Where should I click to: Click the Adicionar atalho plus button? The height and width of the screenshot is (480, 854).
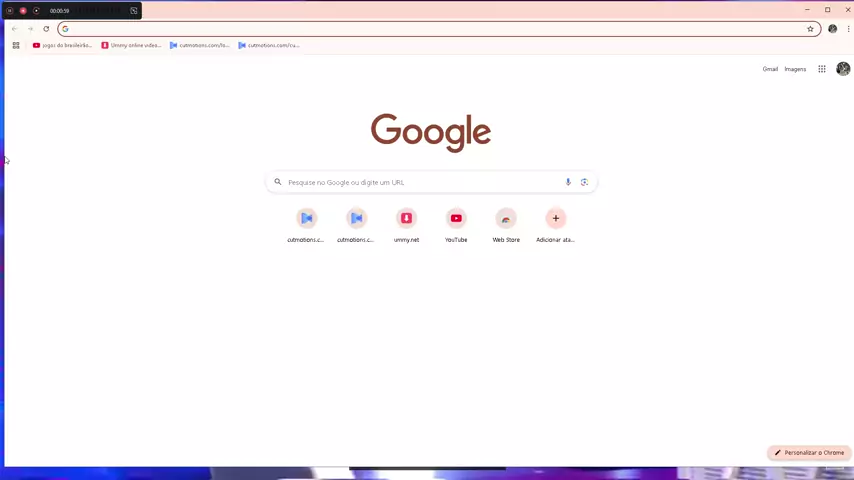pyautogui.click(x=556, y=218)
